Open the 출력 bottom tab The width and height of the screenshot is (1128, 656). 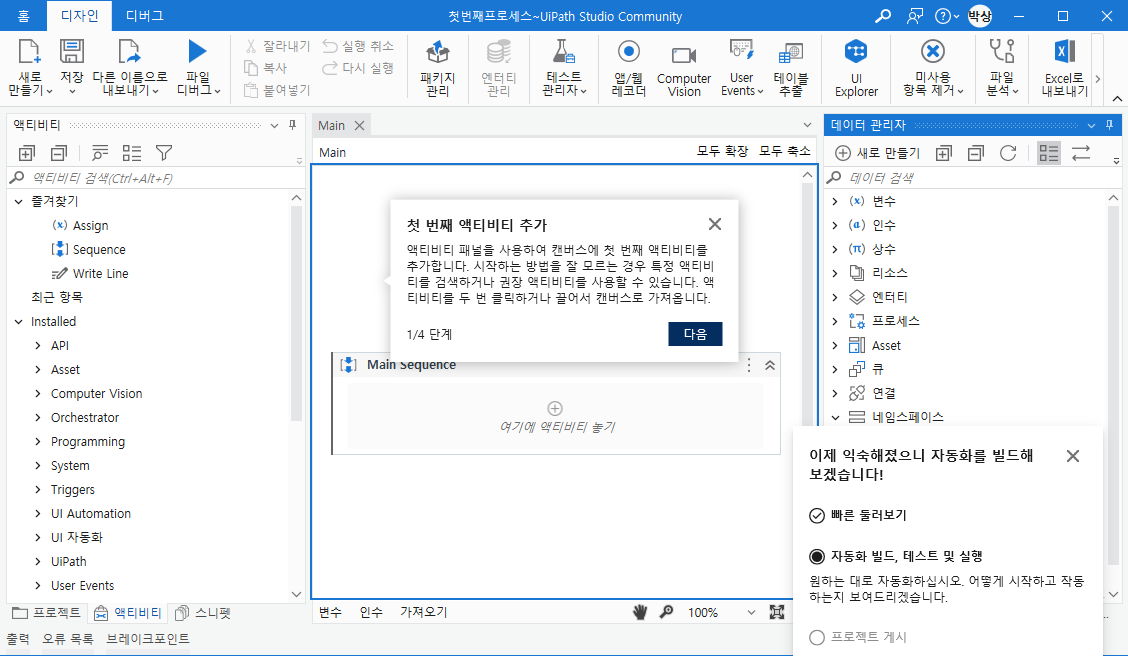coord(18,639)
